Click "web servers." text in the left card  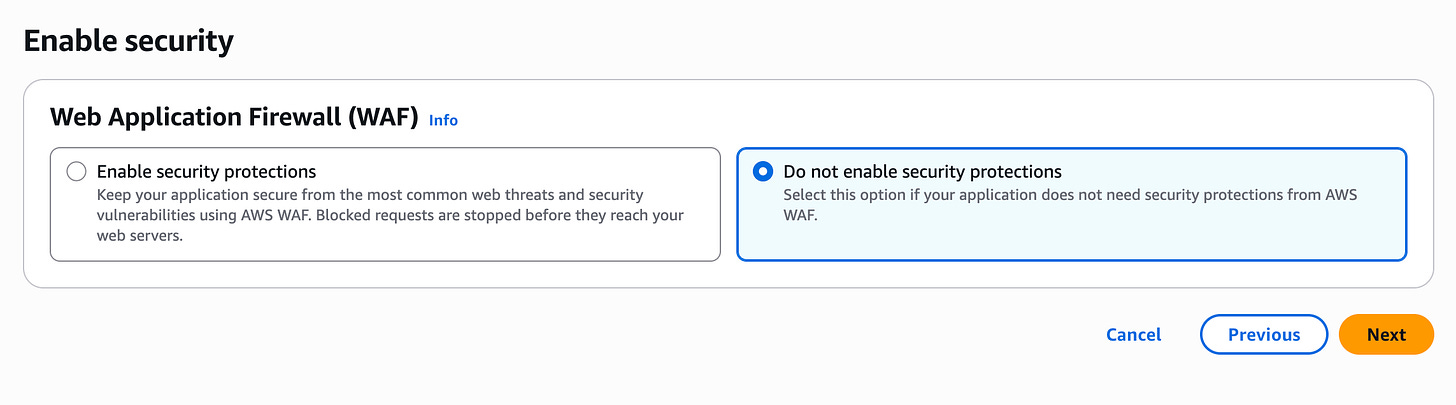[x=140, y=235]
